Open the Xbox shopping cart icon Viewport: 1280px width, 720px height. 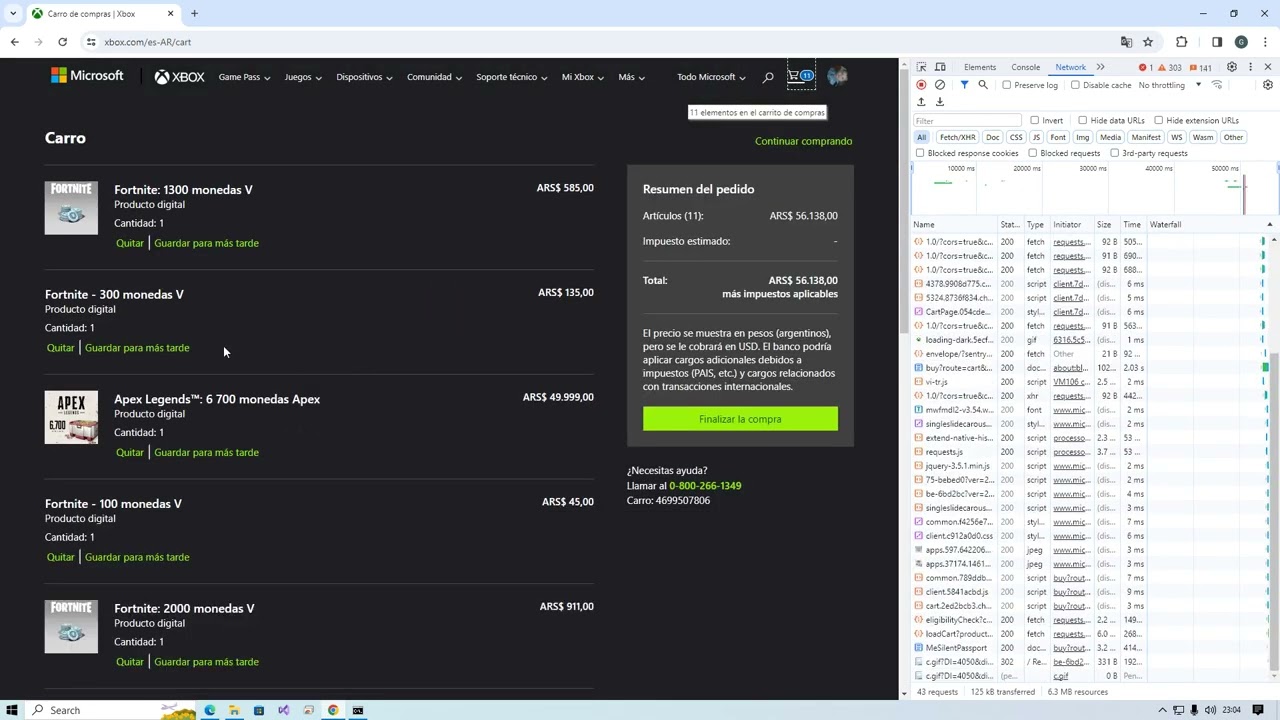point(800,76)
